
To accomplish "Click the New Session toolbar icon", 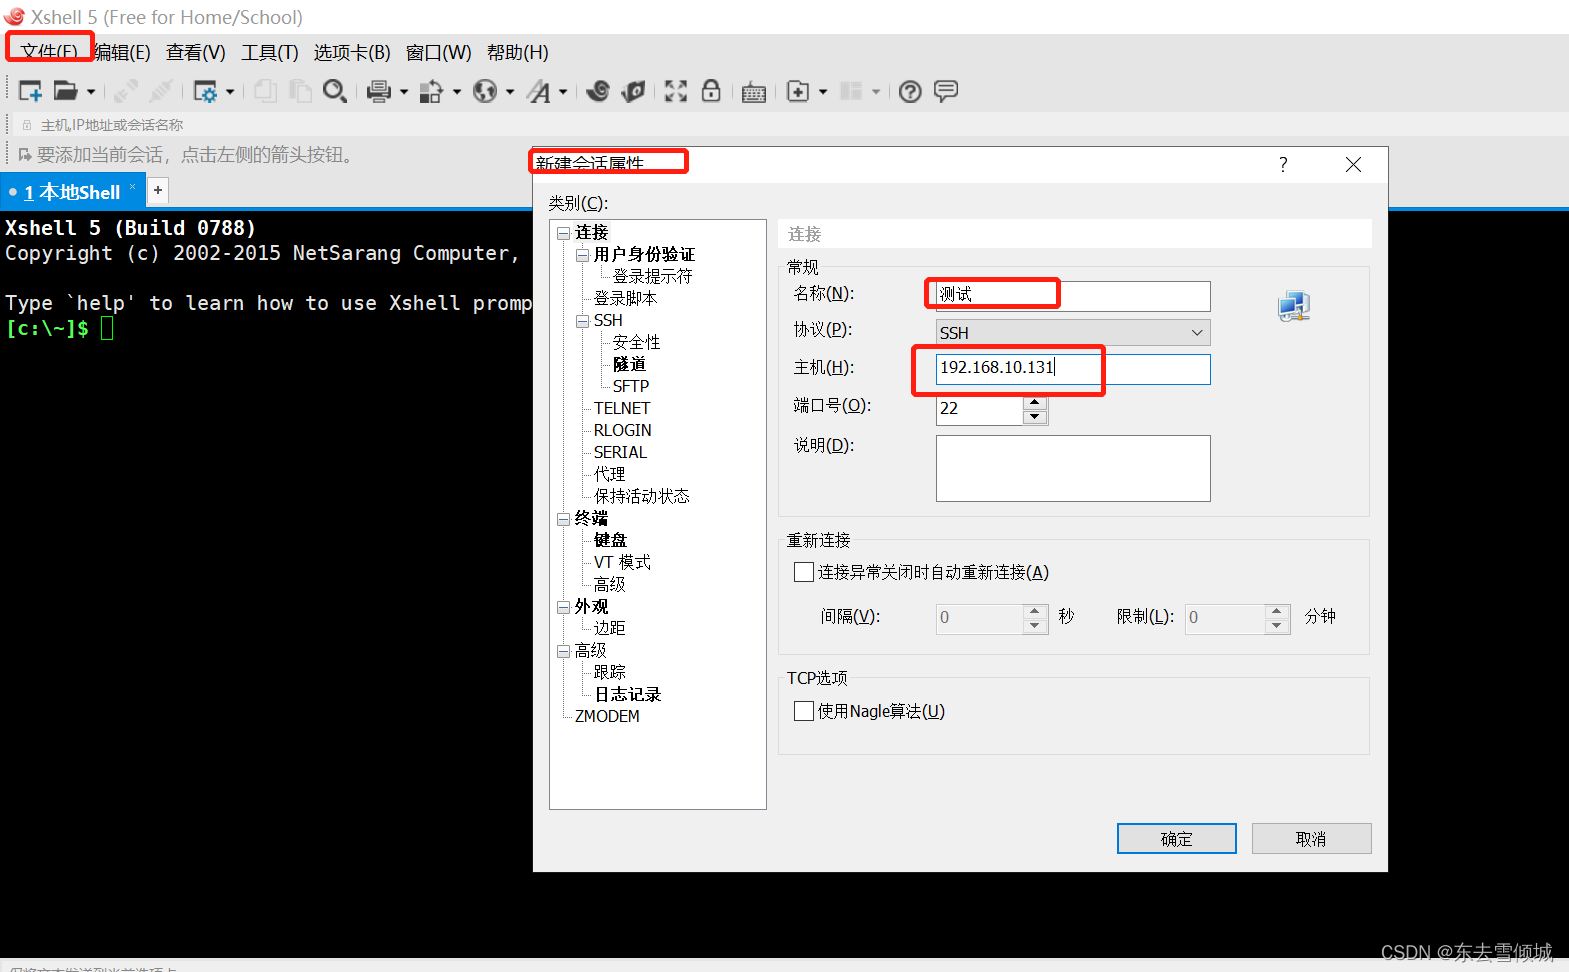I will coord(30,91).
